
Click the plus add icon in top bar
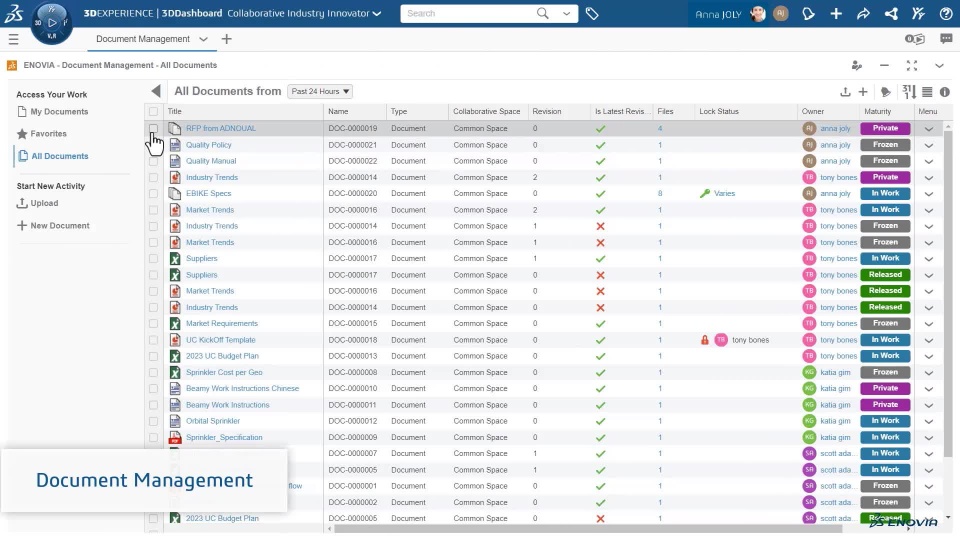click(x=836, y=13)
